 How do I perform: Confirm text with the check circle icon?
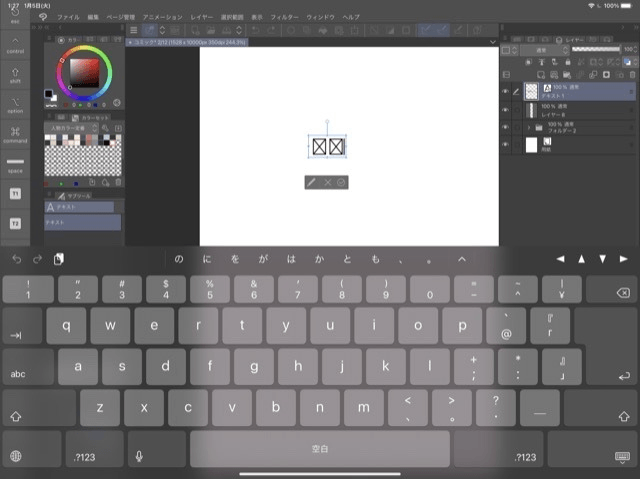(341, 182)
